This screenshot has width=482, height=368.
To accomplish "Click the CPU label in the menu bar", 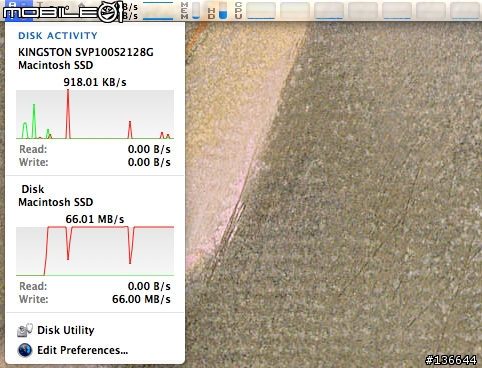I will click(x=238, y=10).
